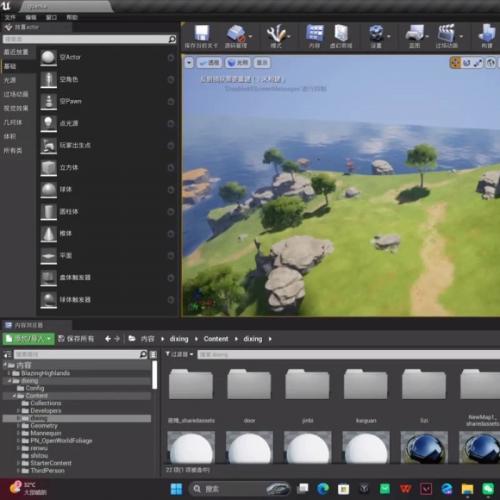Go back with the left history arrow

tap(108, 339)
